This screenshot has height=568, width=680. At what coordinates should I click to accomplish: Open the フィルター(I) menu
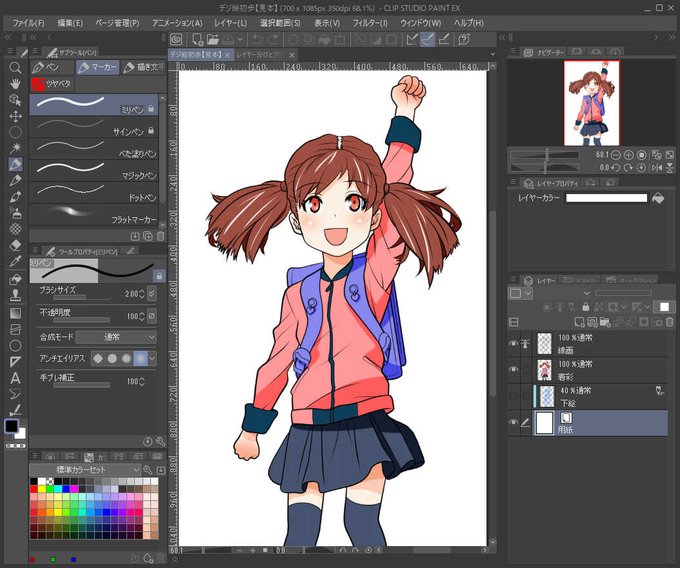(x=369, y=23)
